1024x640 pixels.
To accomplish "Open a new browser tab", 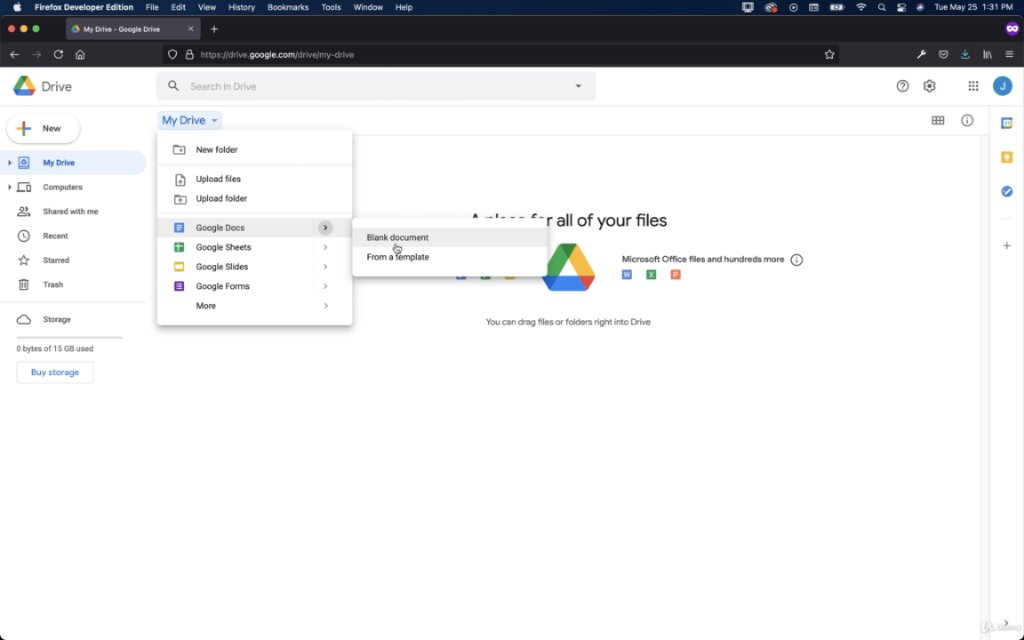I will [x=214, y=29].
